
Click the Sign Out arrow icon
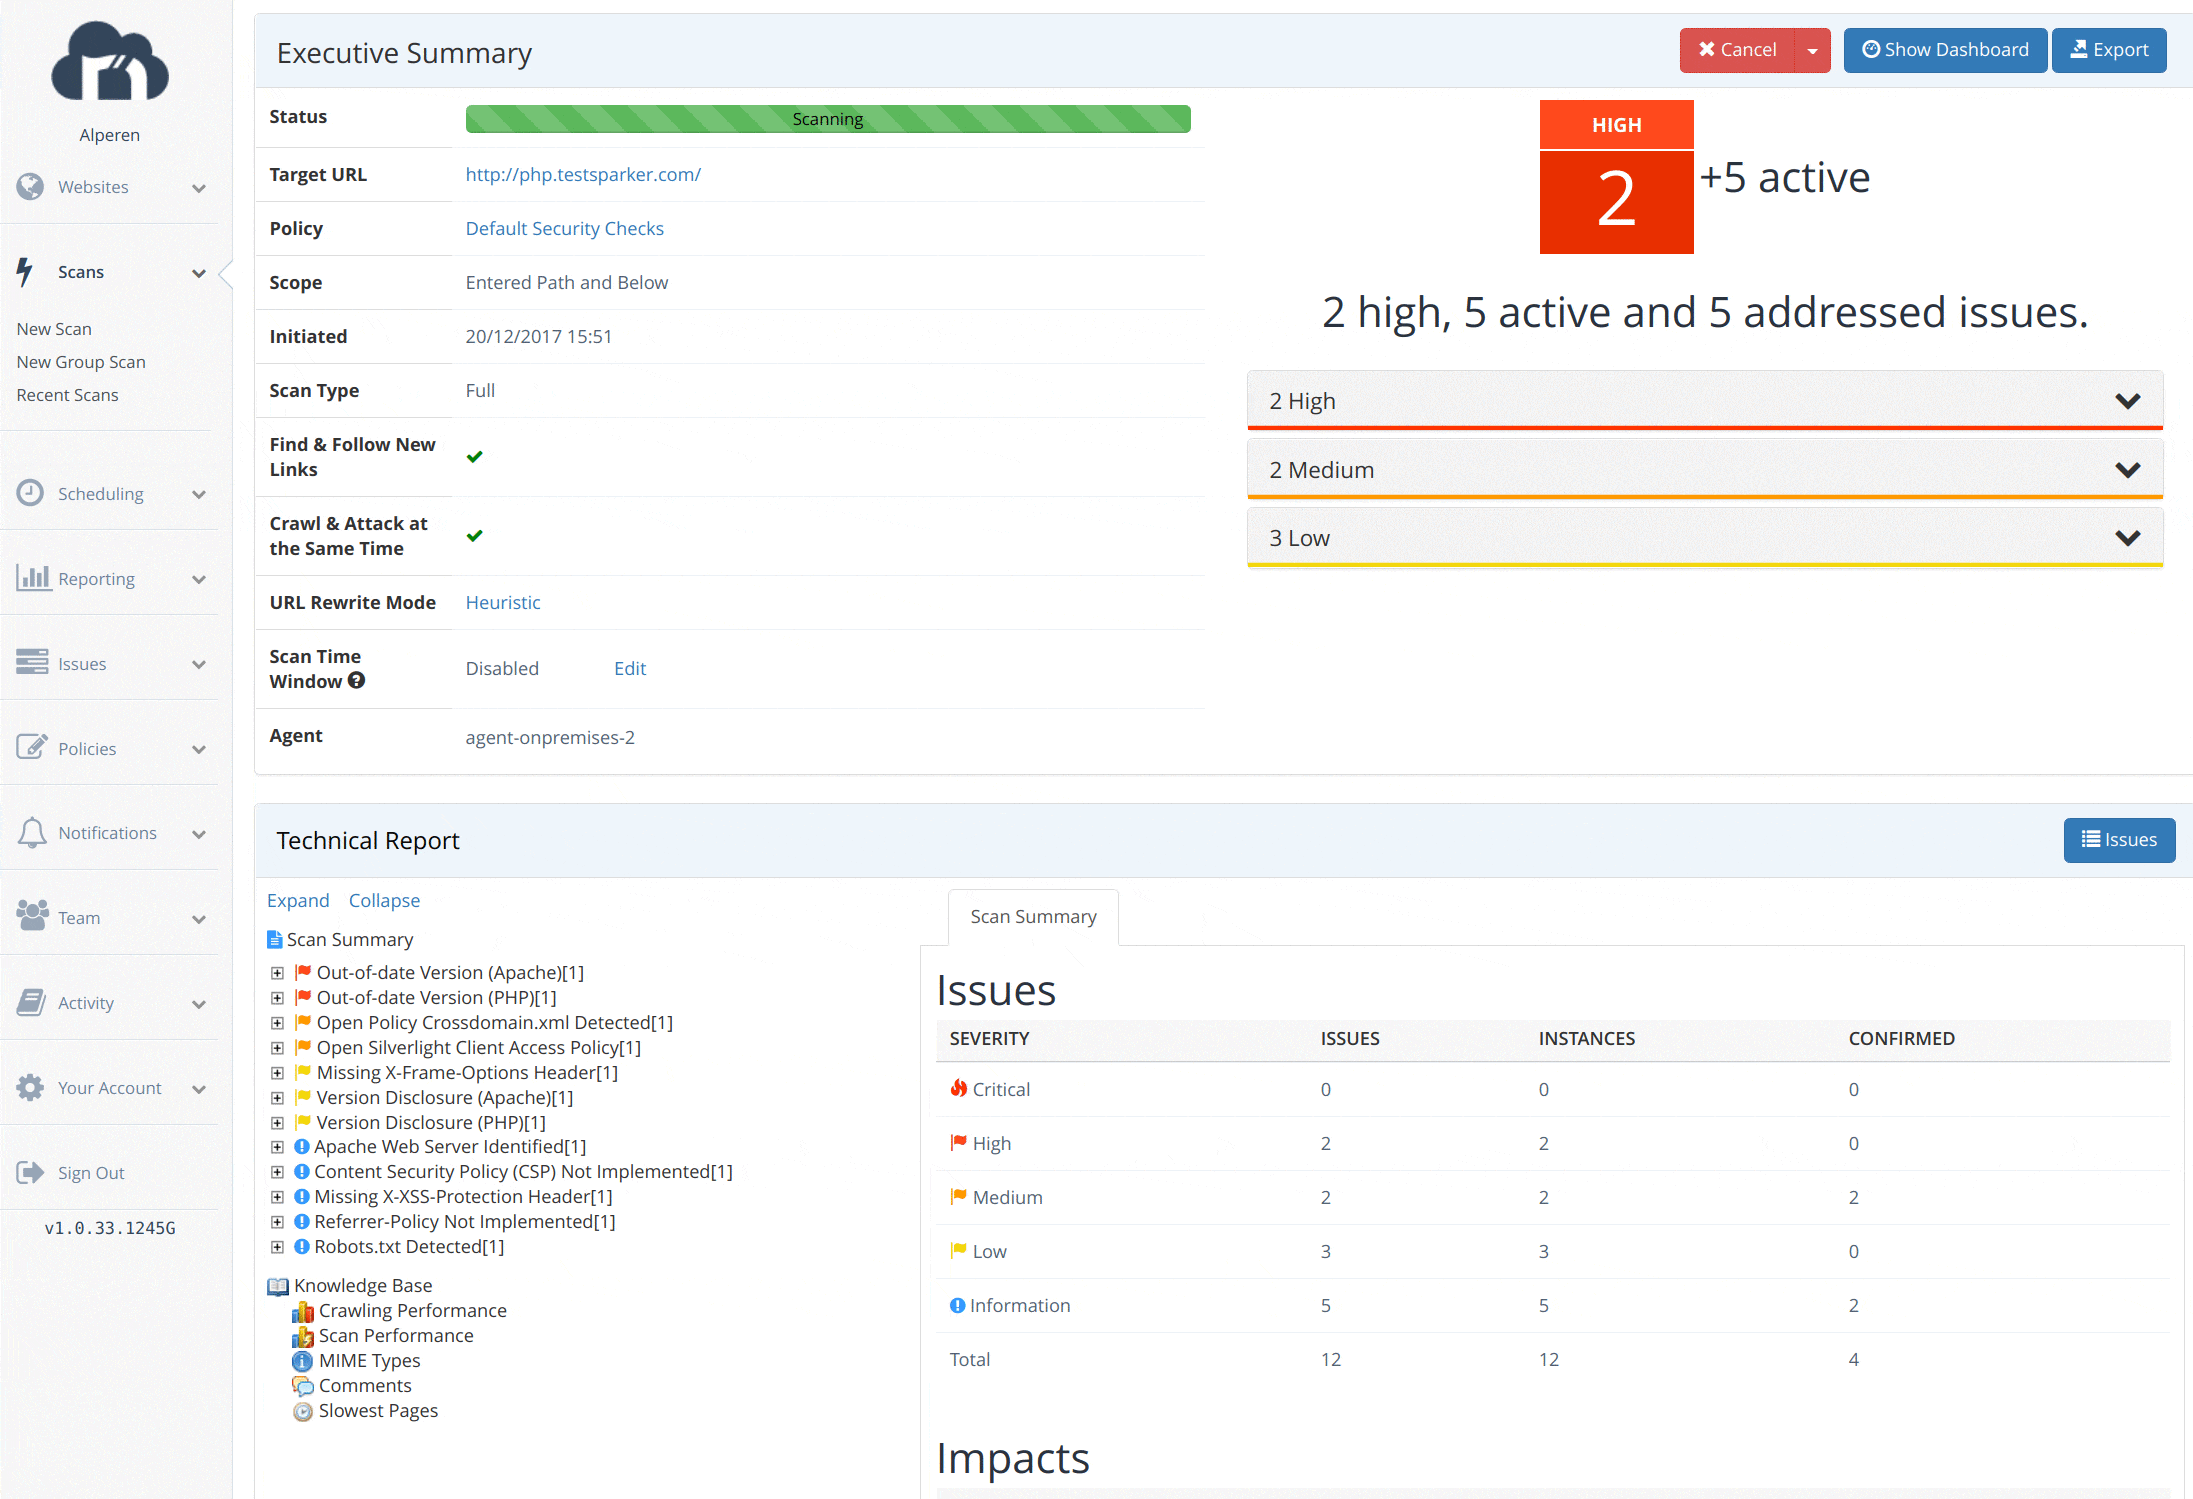pos(31,1172)
